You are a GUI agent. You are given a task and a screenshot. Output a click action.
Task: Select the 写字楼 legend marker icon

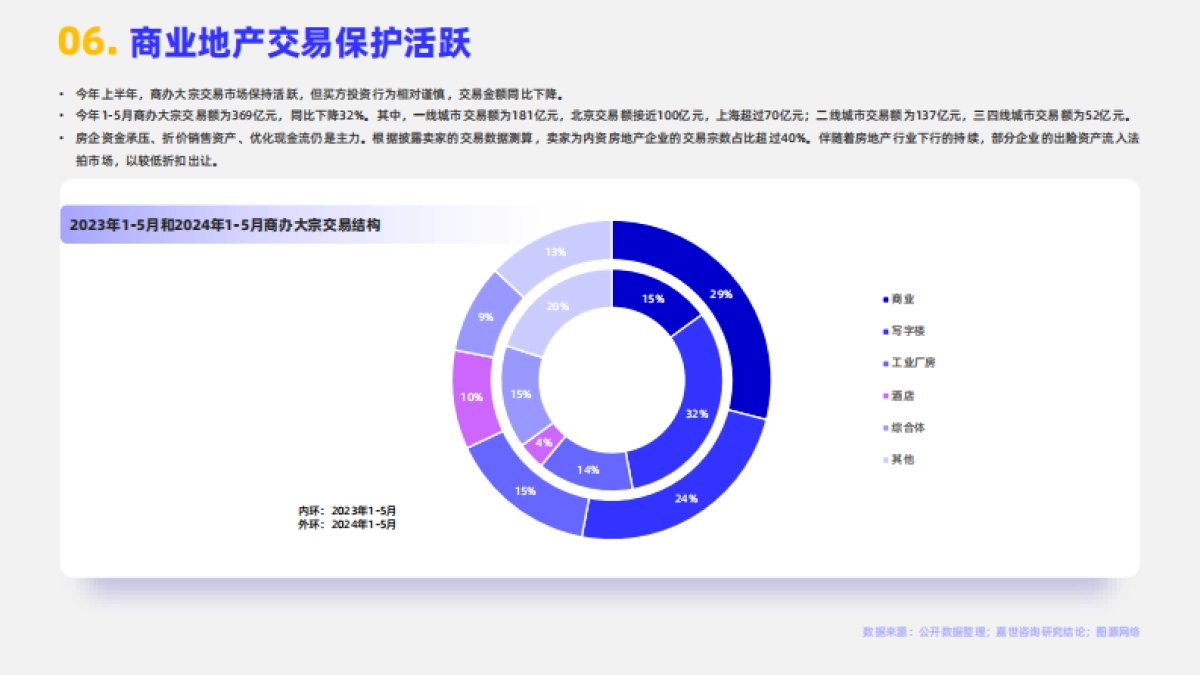pyautogui.click(x=884, y=329)
